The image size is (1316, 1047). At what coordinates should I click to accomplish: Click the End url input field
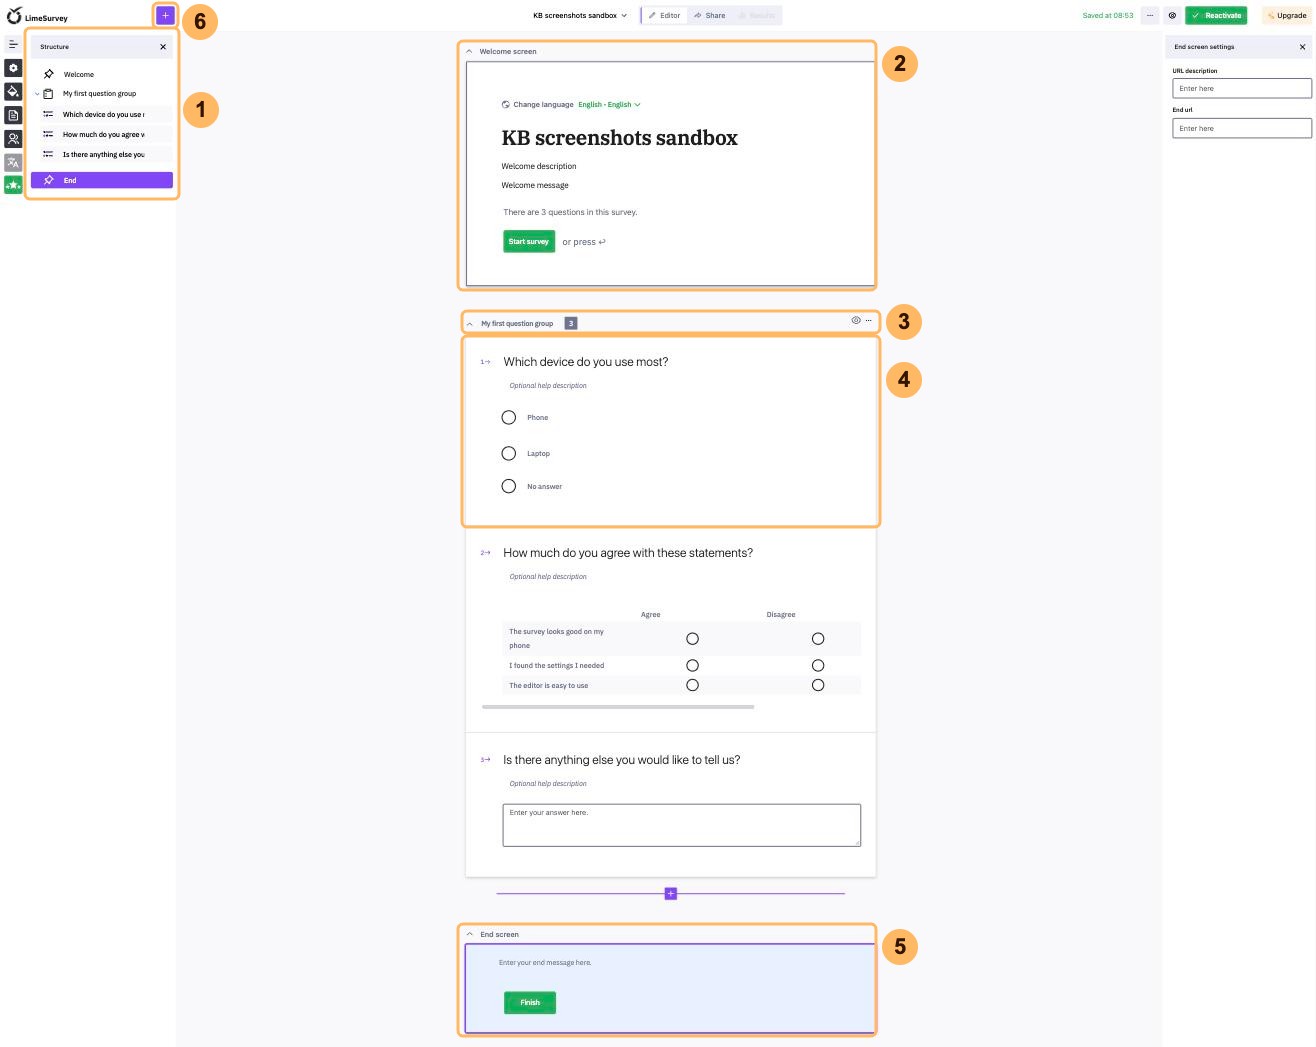click(x=1242, y=128)
